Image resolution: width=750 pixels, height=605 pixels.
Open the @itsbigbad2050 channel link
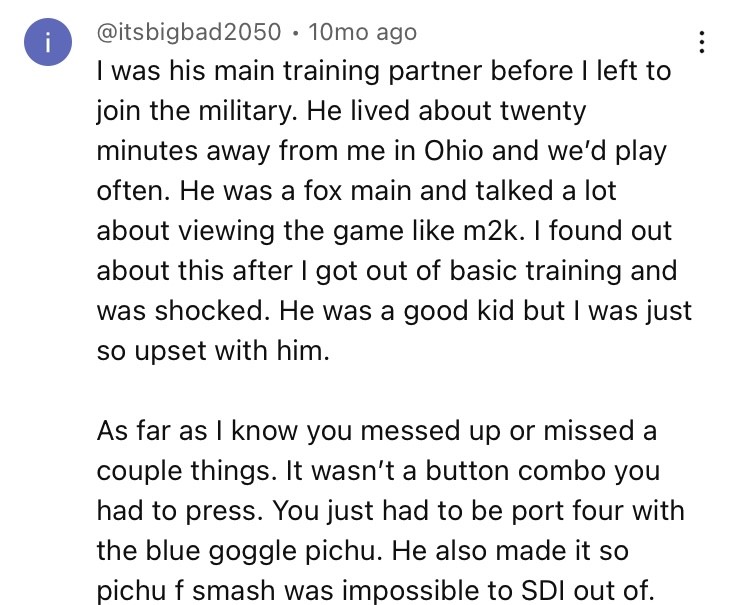pos(188,32)
